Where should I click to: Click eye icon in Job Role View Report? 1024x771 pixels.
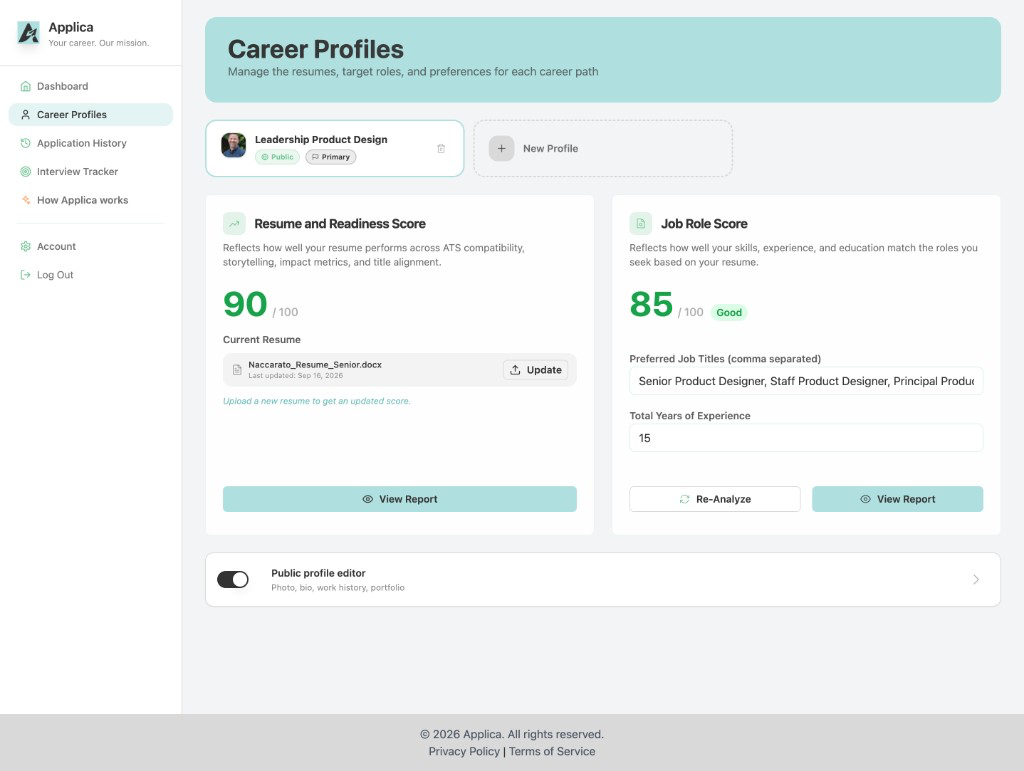point(865,499)
